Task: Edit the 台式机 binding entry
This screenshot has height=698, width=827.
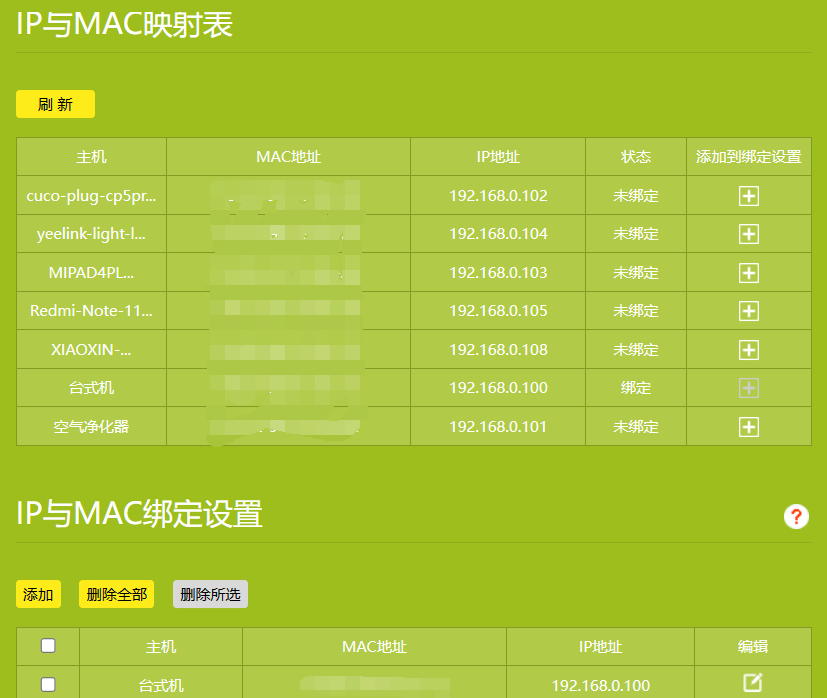Action: click(x=753, y=682)
